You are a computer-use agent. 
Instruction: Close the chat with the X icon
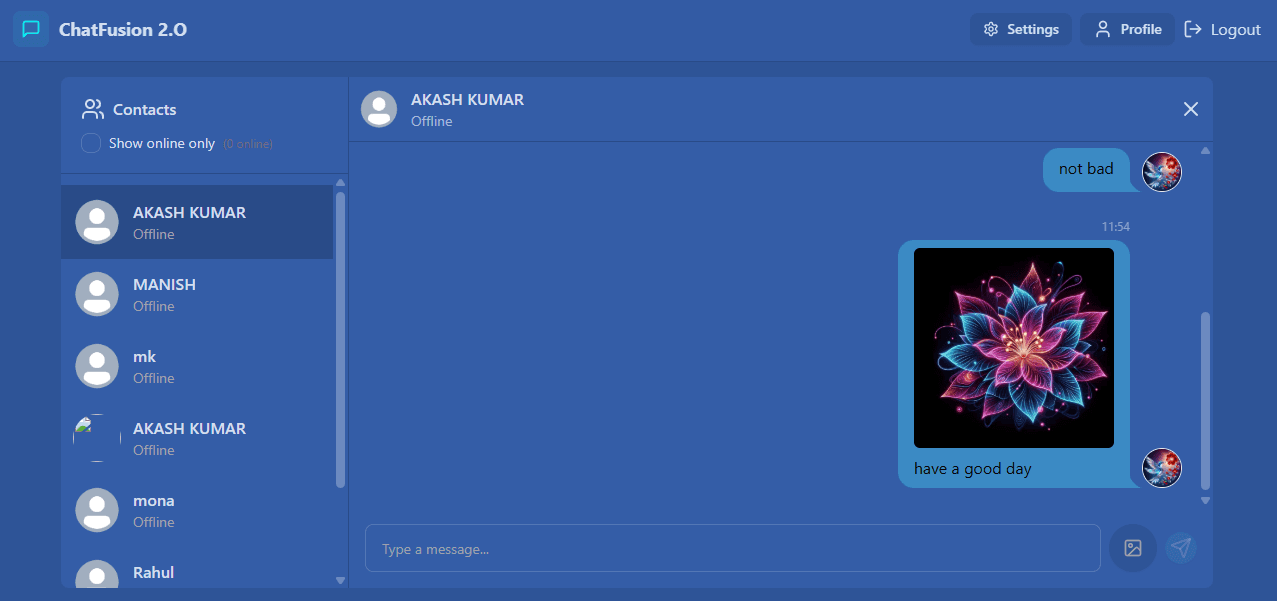1190,109
